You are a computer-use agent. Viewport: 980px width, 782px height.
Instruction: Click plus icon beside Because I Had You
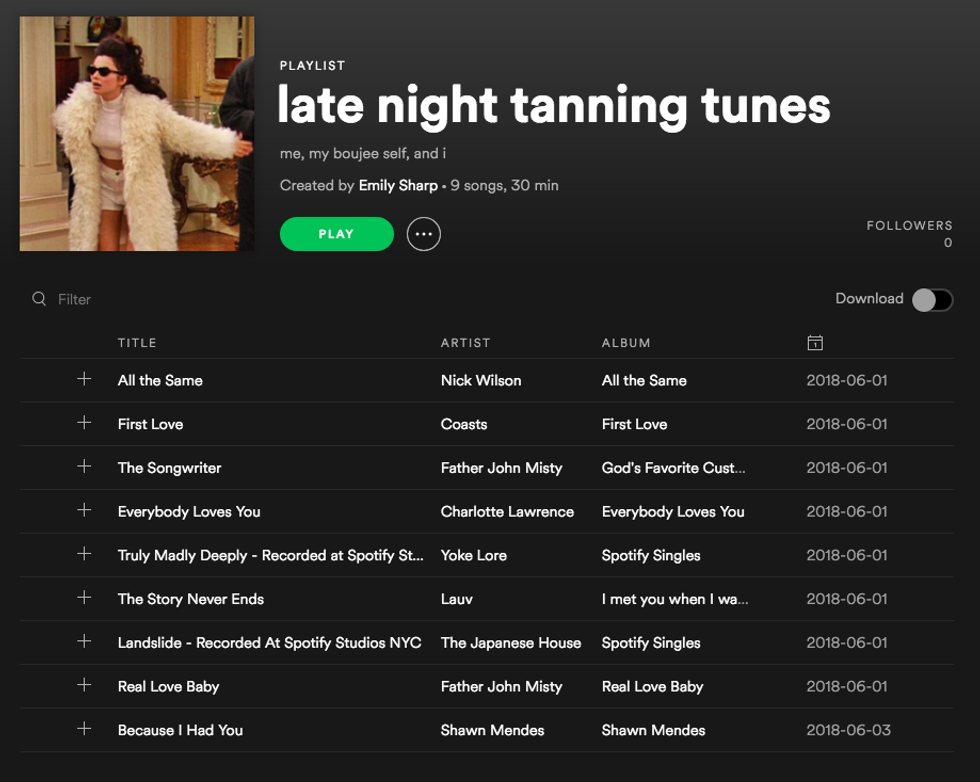(84, 729)
